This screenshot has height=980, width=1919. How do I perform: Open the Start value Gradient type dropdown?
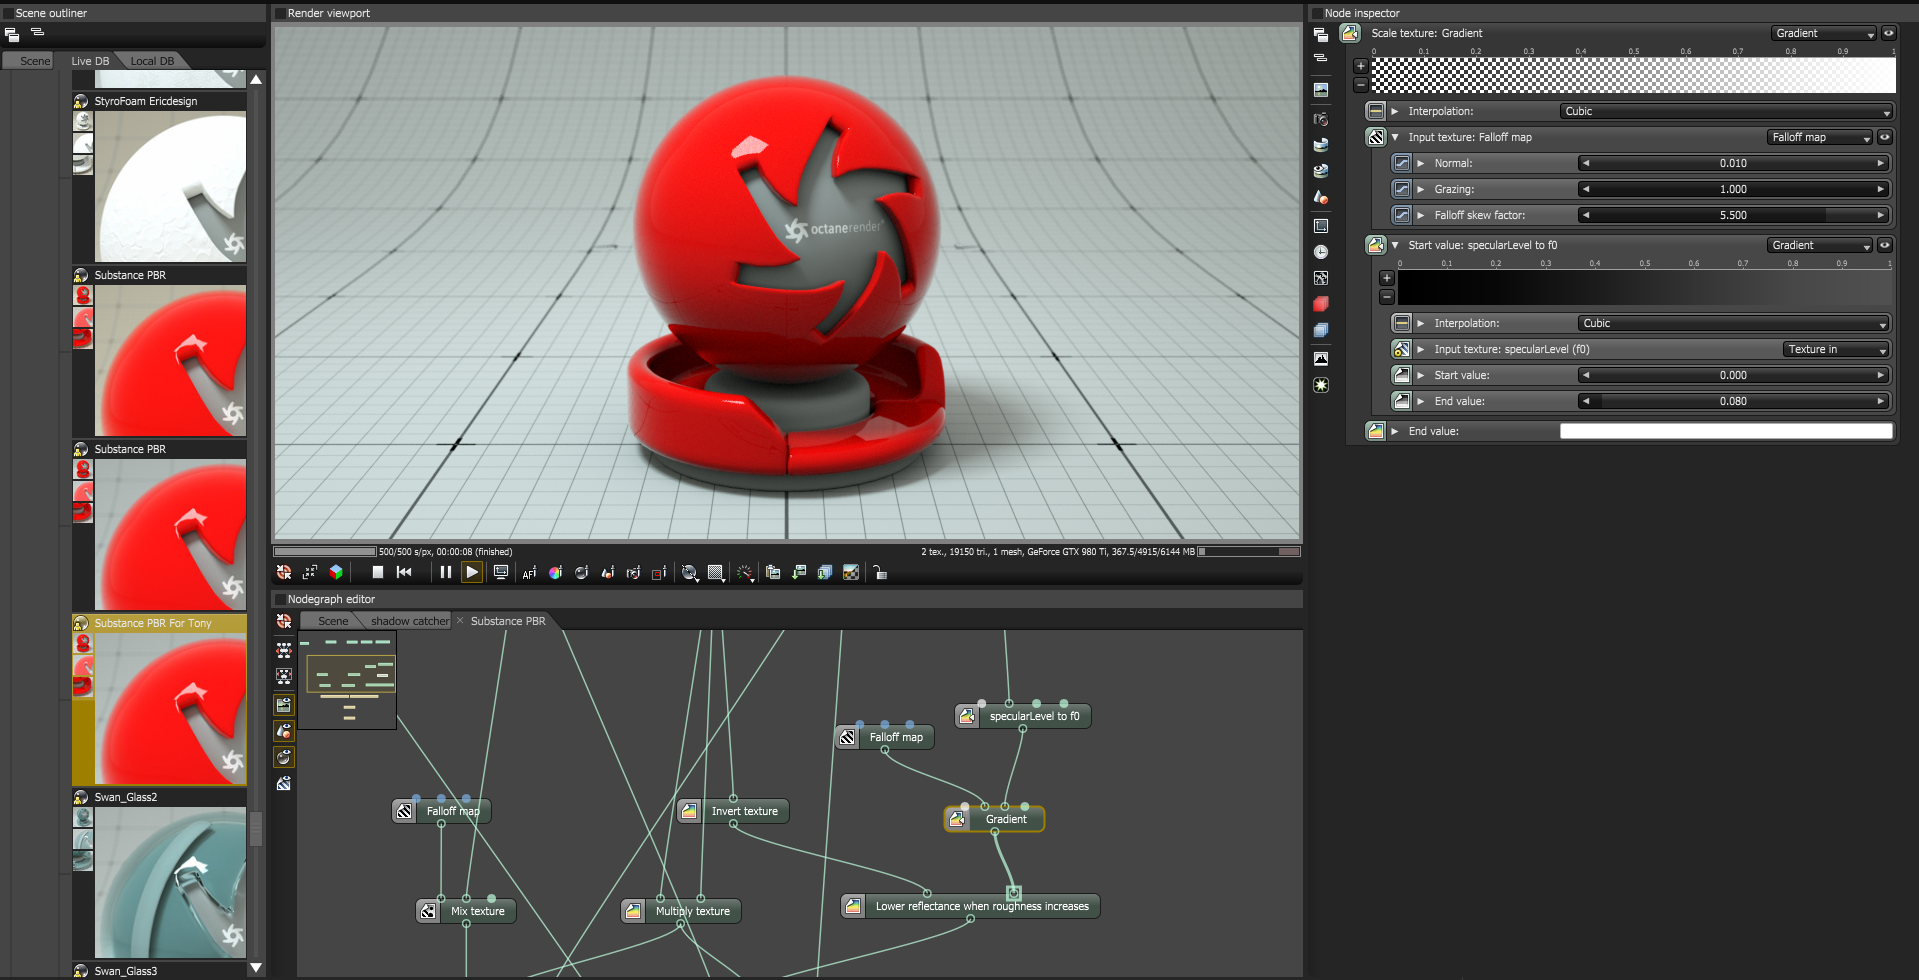click(x=1820, y=245)
